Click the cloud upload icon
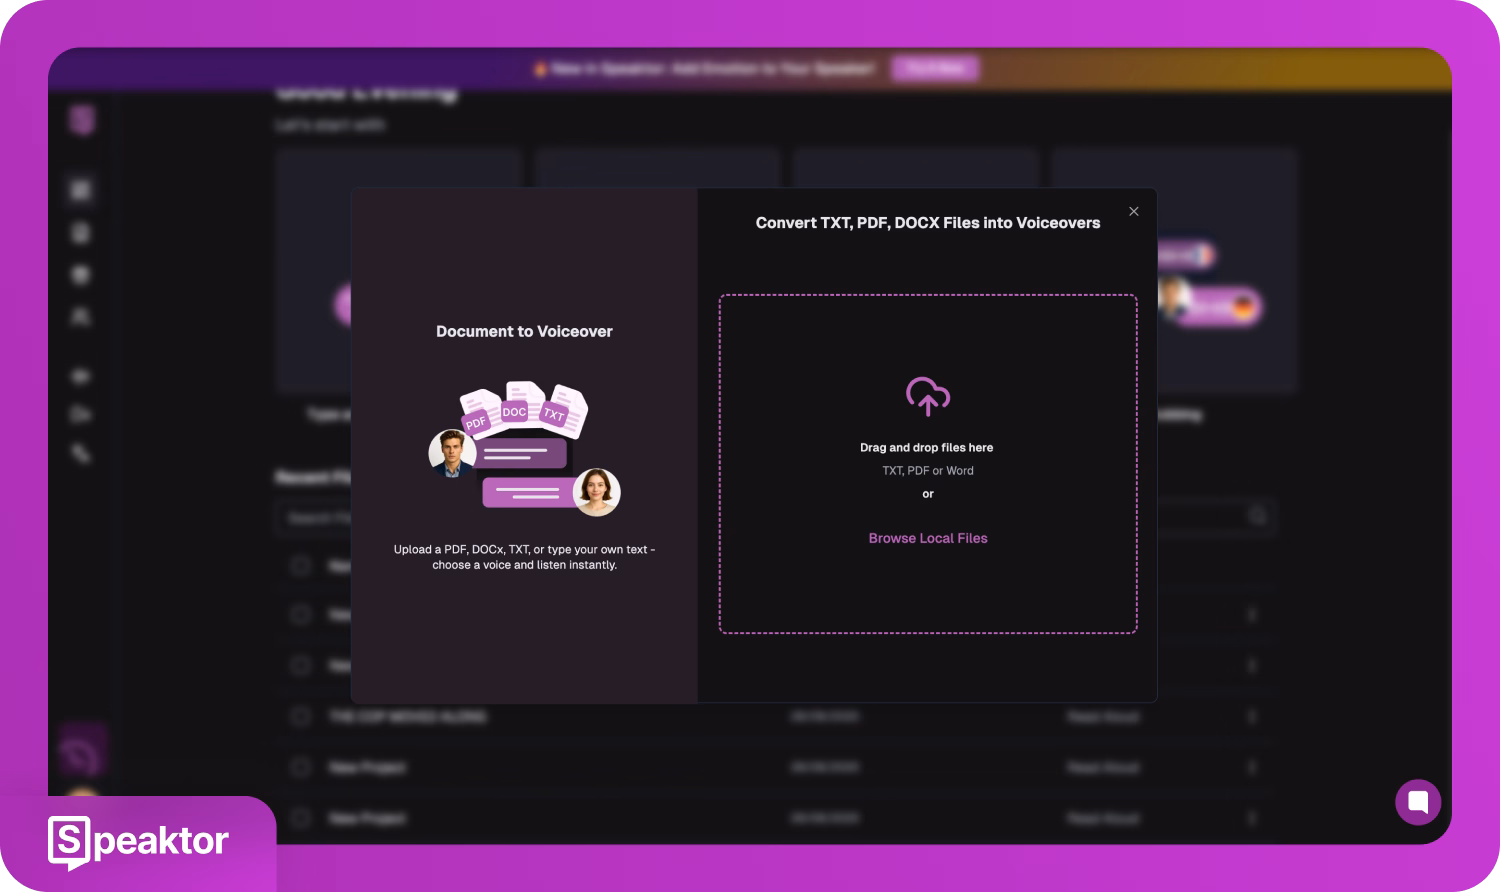Screen dimensions: 1500x892 pyautogui.click(x=927, y=396)
